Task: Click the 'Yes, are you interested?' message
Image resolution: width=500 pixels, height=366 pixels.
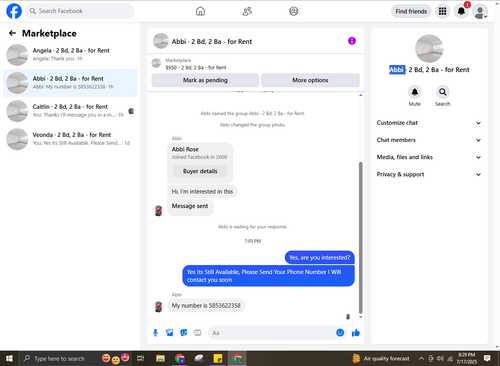Action: 319,257
